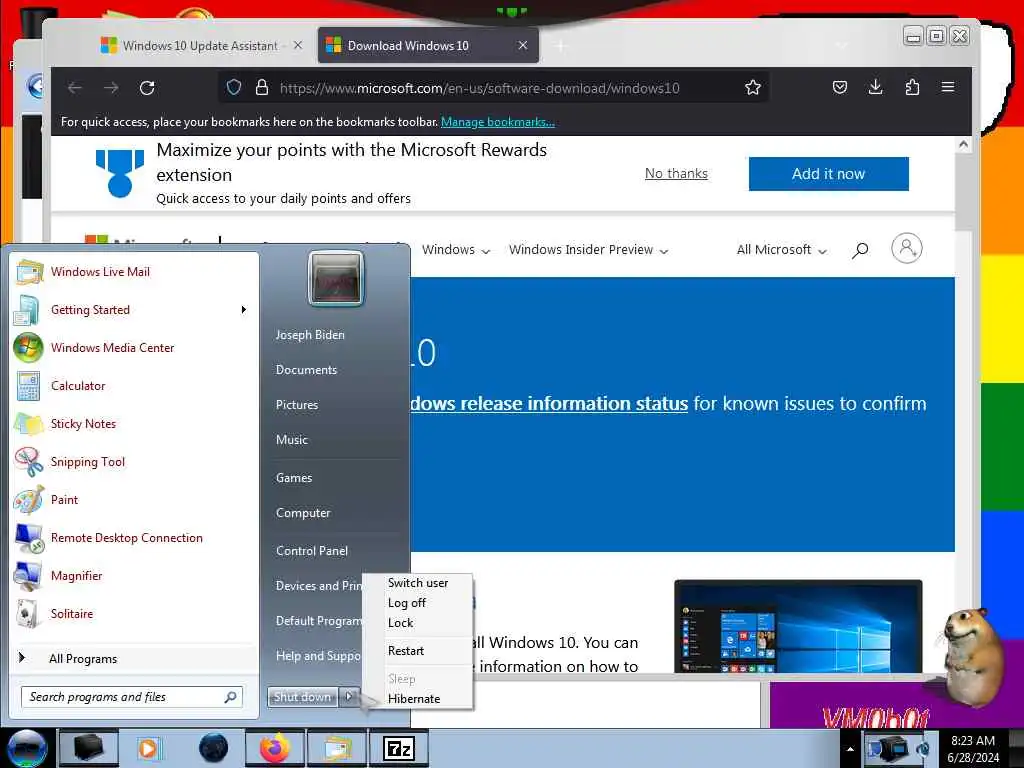Expand the Windows nav dropdown
Image resolution: width=1024 pixels, height=768 pixels.
pyautogui.click(x=456, y=249)
